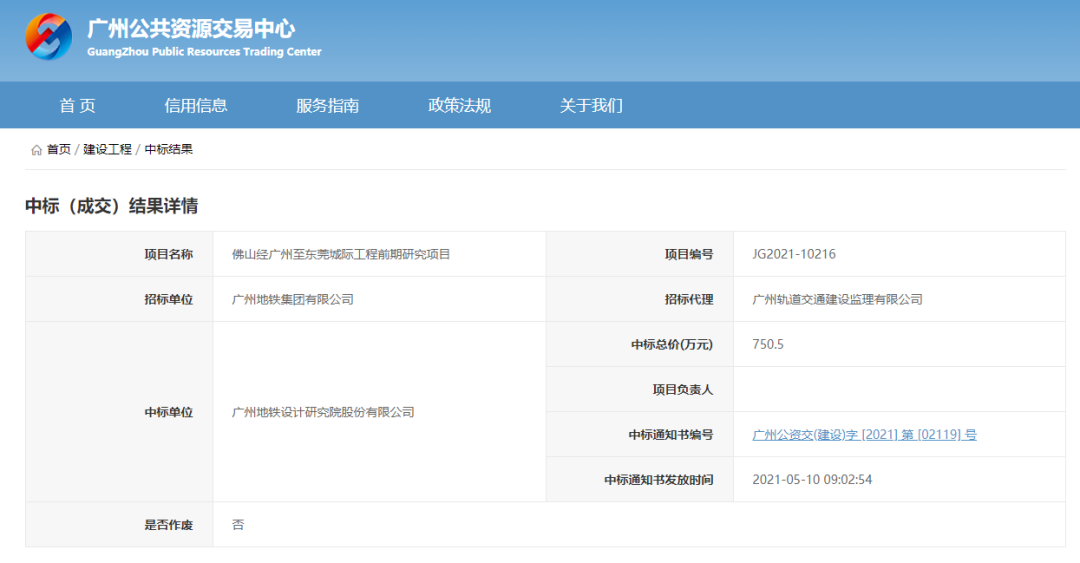The width and height of the screenshot is (1080, 563).
Task: Click the tendering unit 广州地铁集团有限公司
Action: 293,299
